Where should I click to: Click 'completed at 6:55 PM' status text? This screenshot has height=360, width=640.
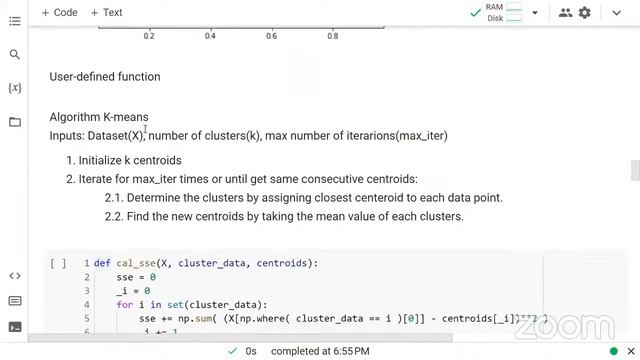coord(320,351)
